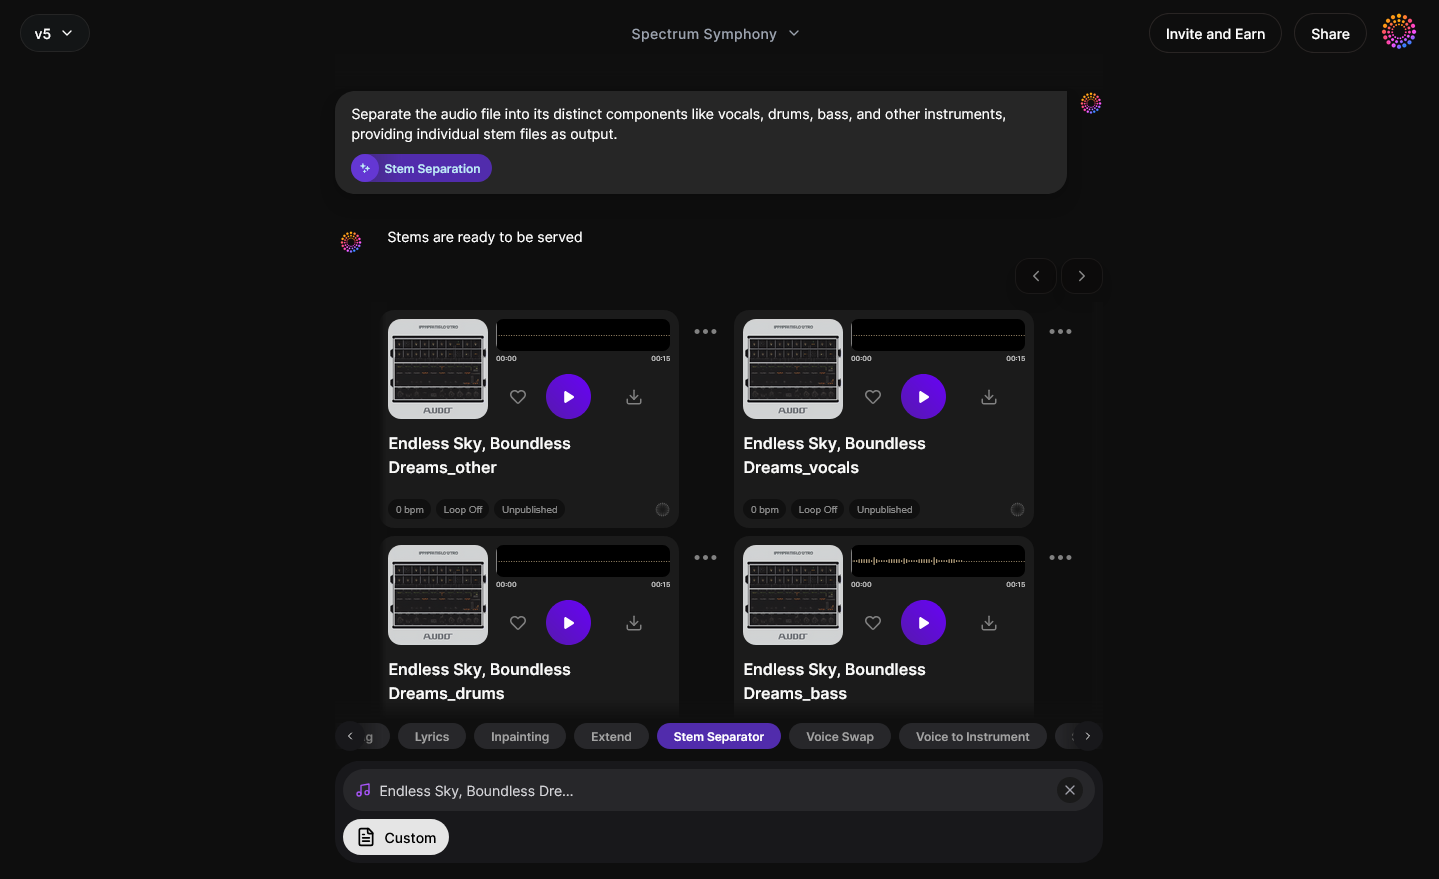1439x879 pixels.
Task: Select the Inpainting tool tab
Action: click(520, 736)
